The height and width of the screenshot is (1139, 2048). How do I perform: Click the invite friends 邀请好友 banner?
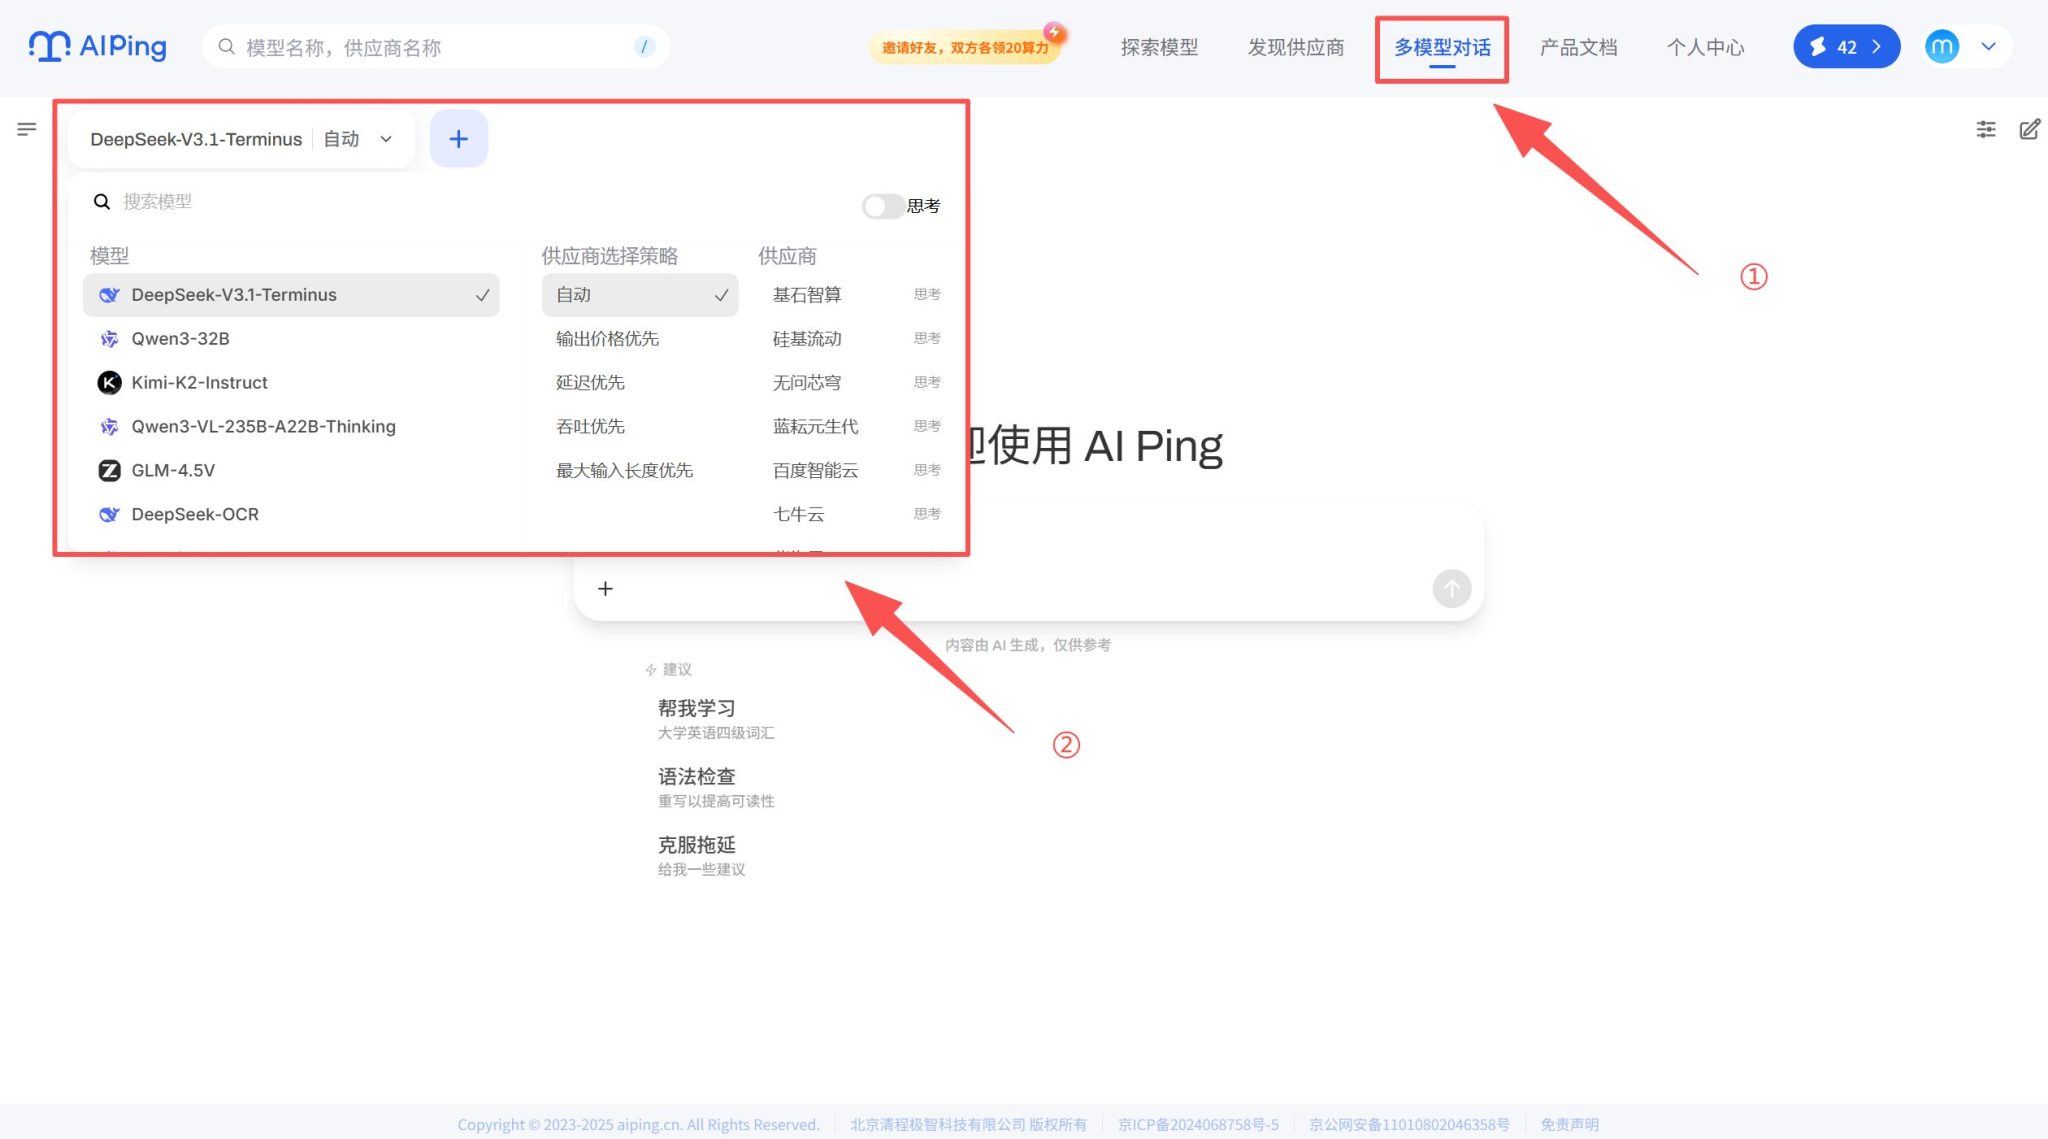pos(965,47)
